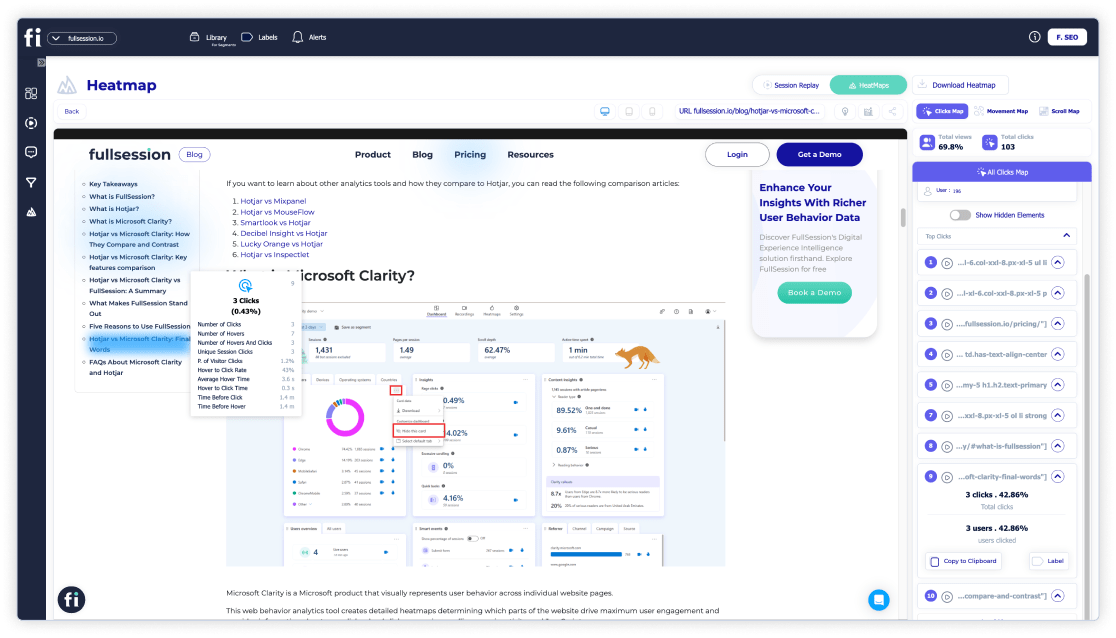Screen dimensions: 1116x638
Task: Click the lightbulb insights icon
Action: (845, 112)
